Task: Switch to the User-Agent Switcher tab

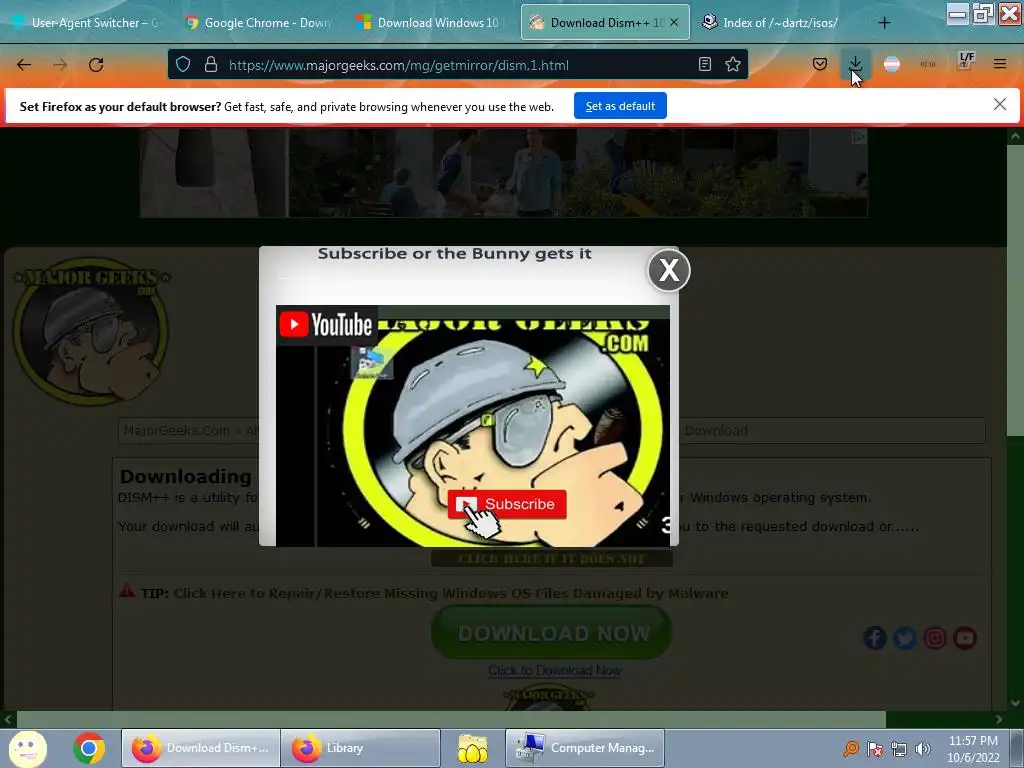Action: [86, 23]
